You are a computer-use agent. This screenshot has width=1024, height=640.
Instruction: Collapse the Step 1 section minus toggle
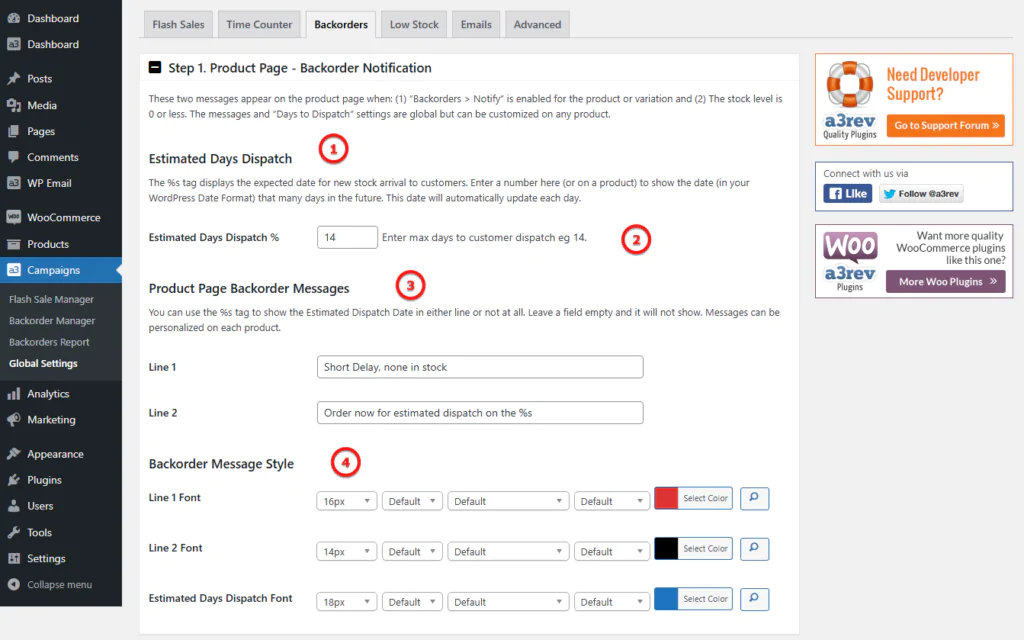pos(155,67)
